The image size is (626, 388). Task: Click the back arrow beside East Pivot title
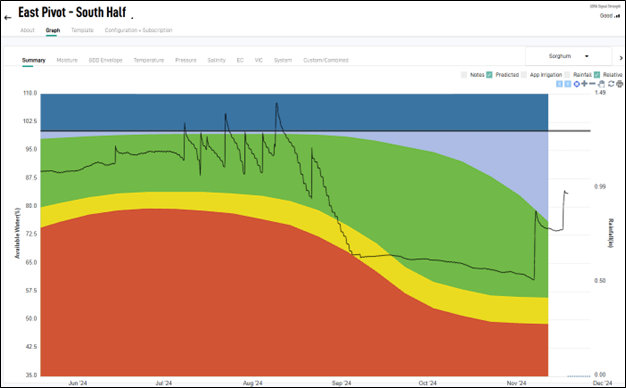point(8,18)
